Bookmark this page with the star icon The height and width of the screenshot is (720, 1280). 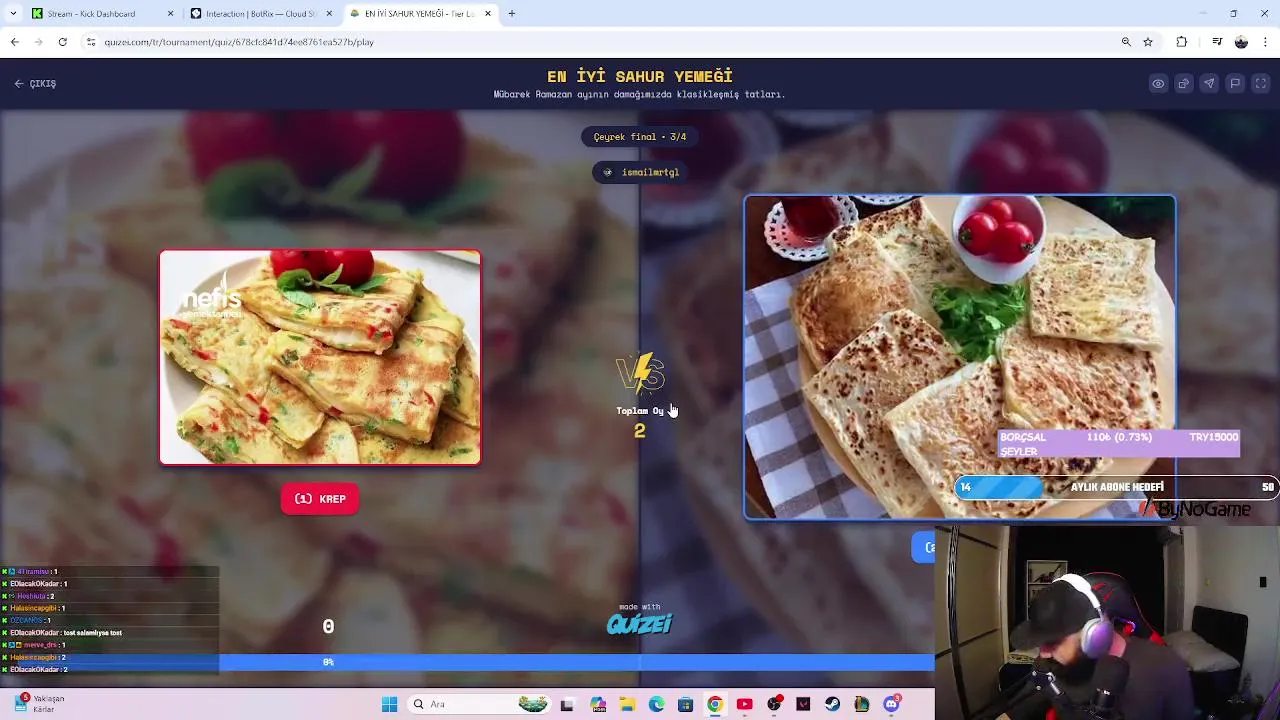coord(1148,42)
